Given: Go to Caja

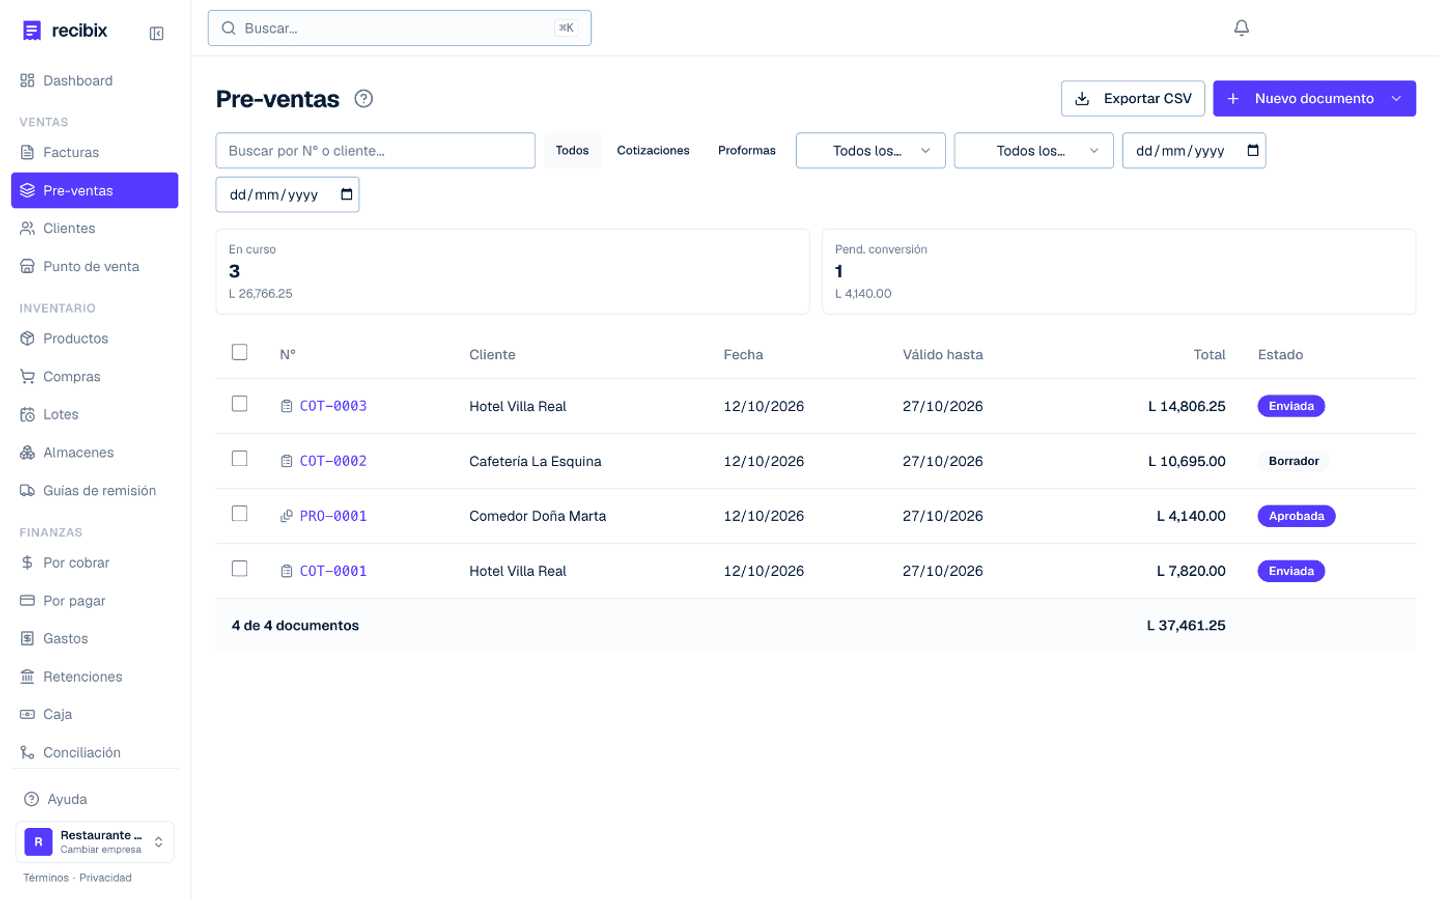Looking at the screenshot, I should pyautogui.click(x=95, y=715).
